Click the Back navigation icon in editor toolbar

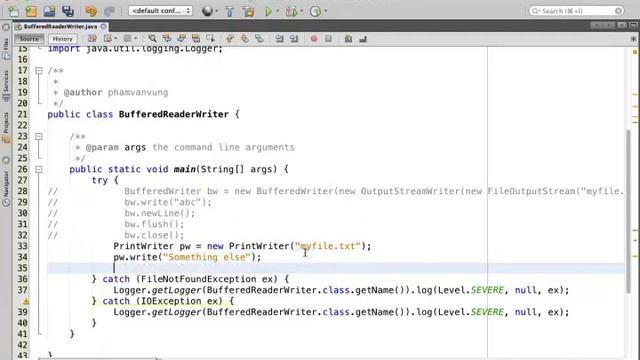click(107, 39)
